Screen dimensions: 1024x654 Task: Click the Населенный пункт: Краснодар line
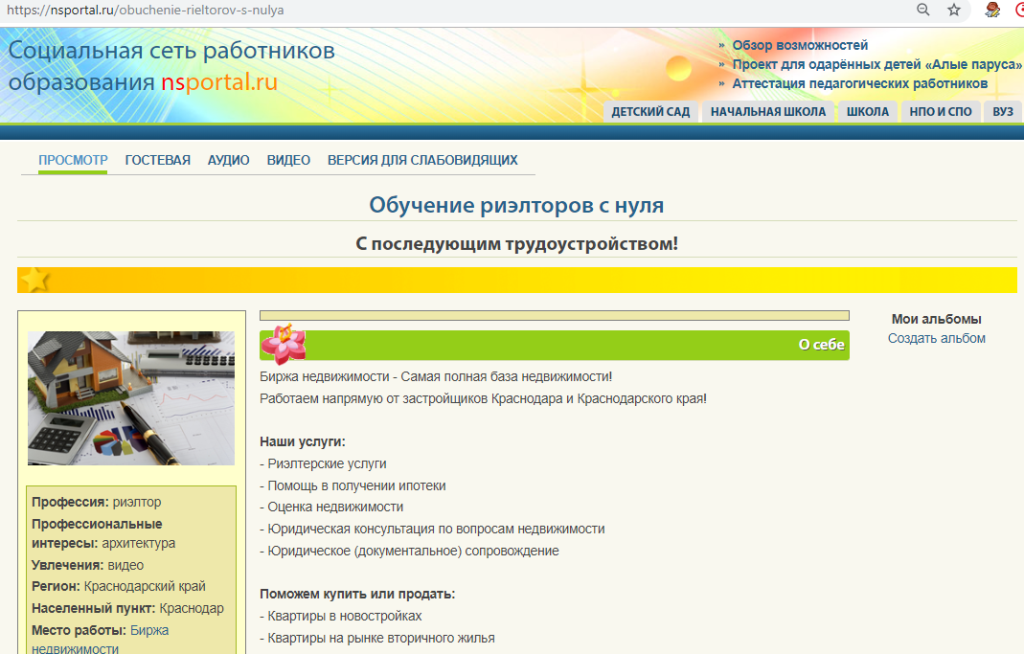[x=127, y=608]
